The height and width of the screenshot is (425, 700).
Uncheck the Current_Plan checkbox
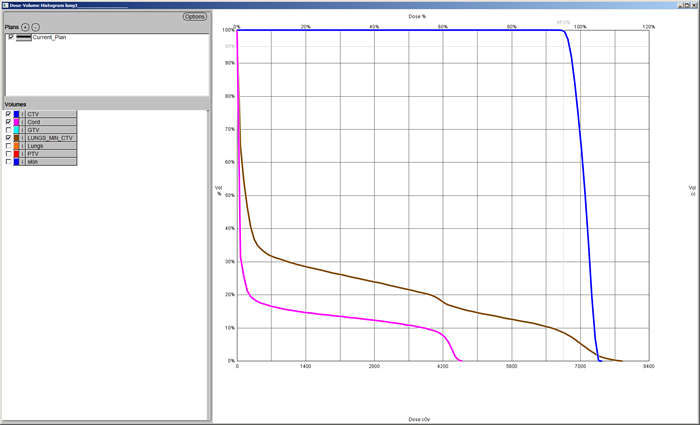(10, 37)
